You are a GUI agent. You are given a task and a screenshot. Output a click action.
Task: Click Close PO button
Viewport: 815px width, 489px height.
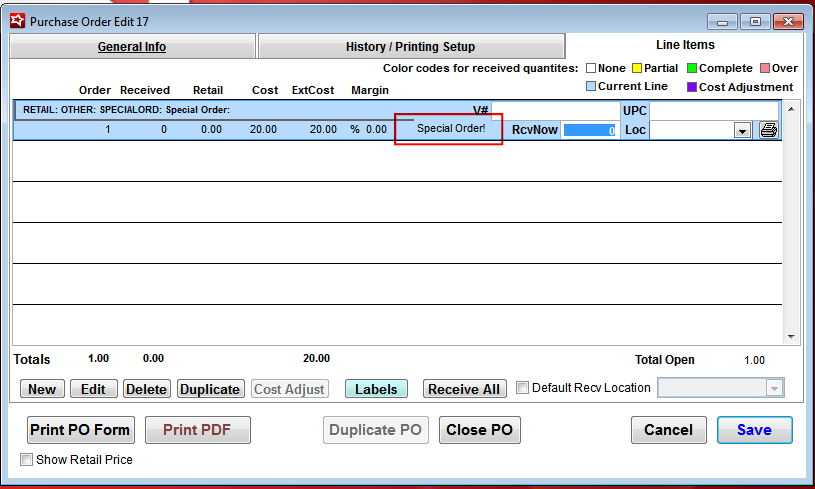(x=479, y=430)
